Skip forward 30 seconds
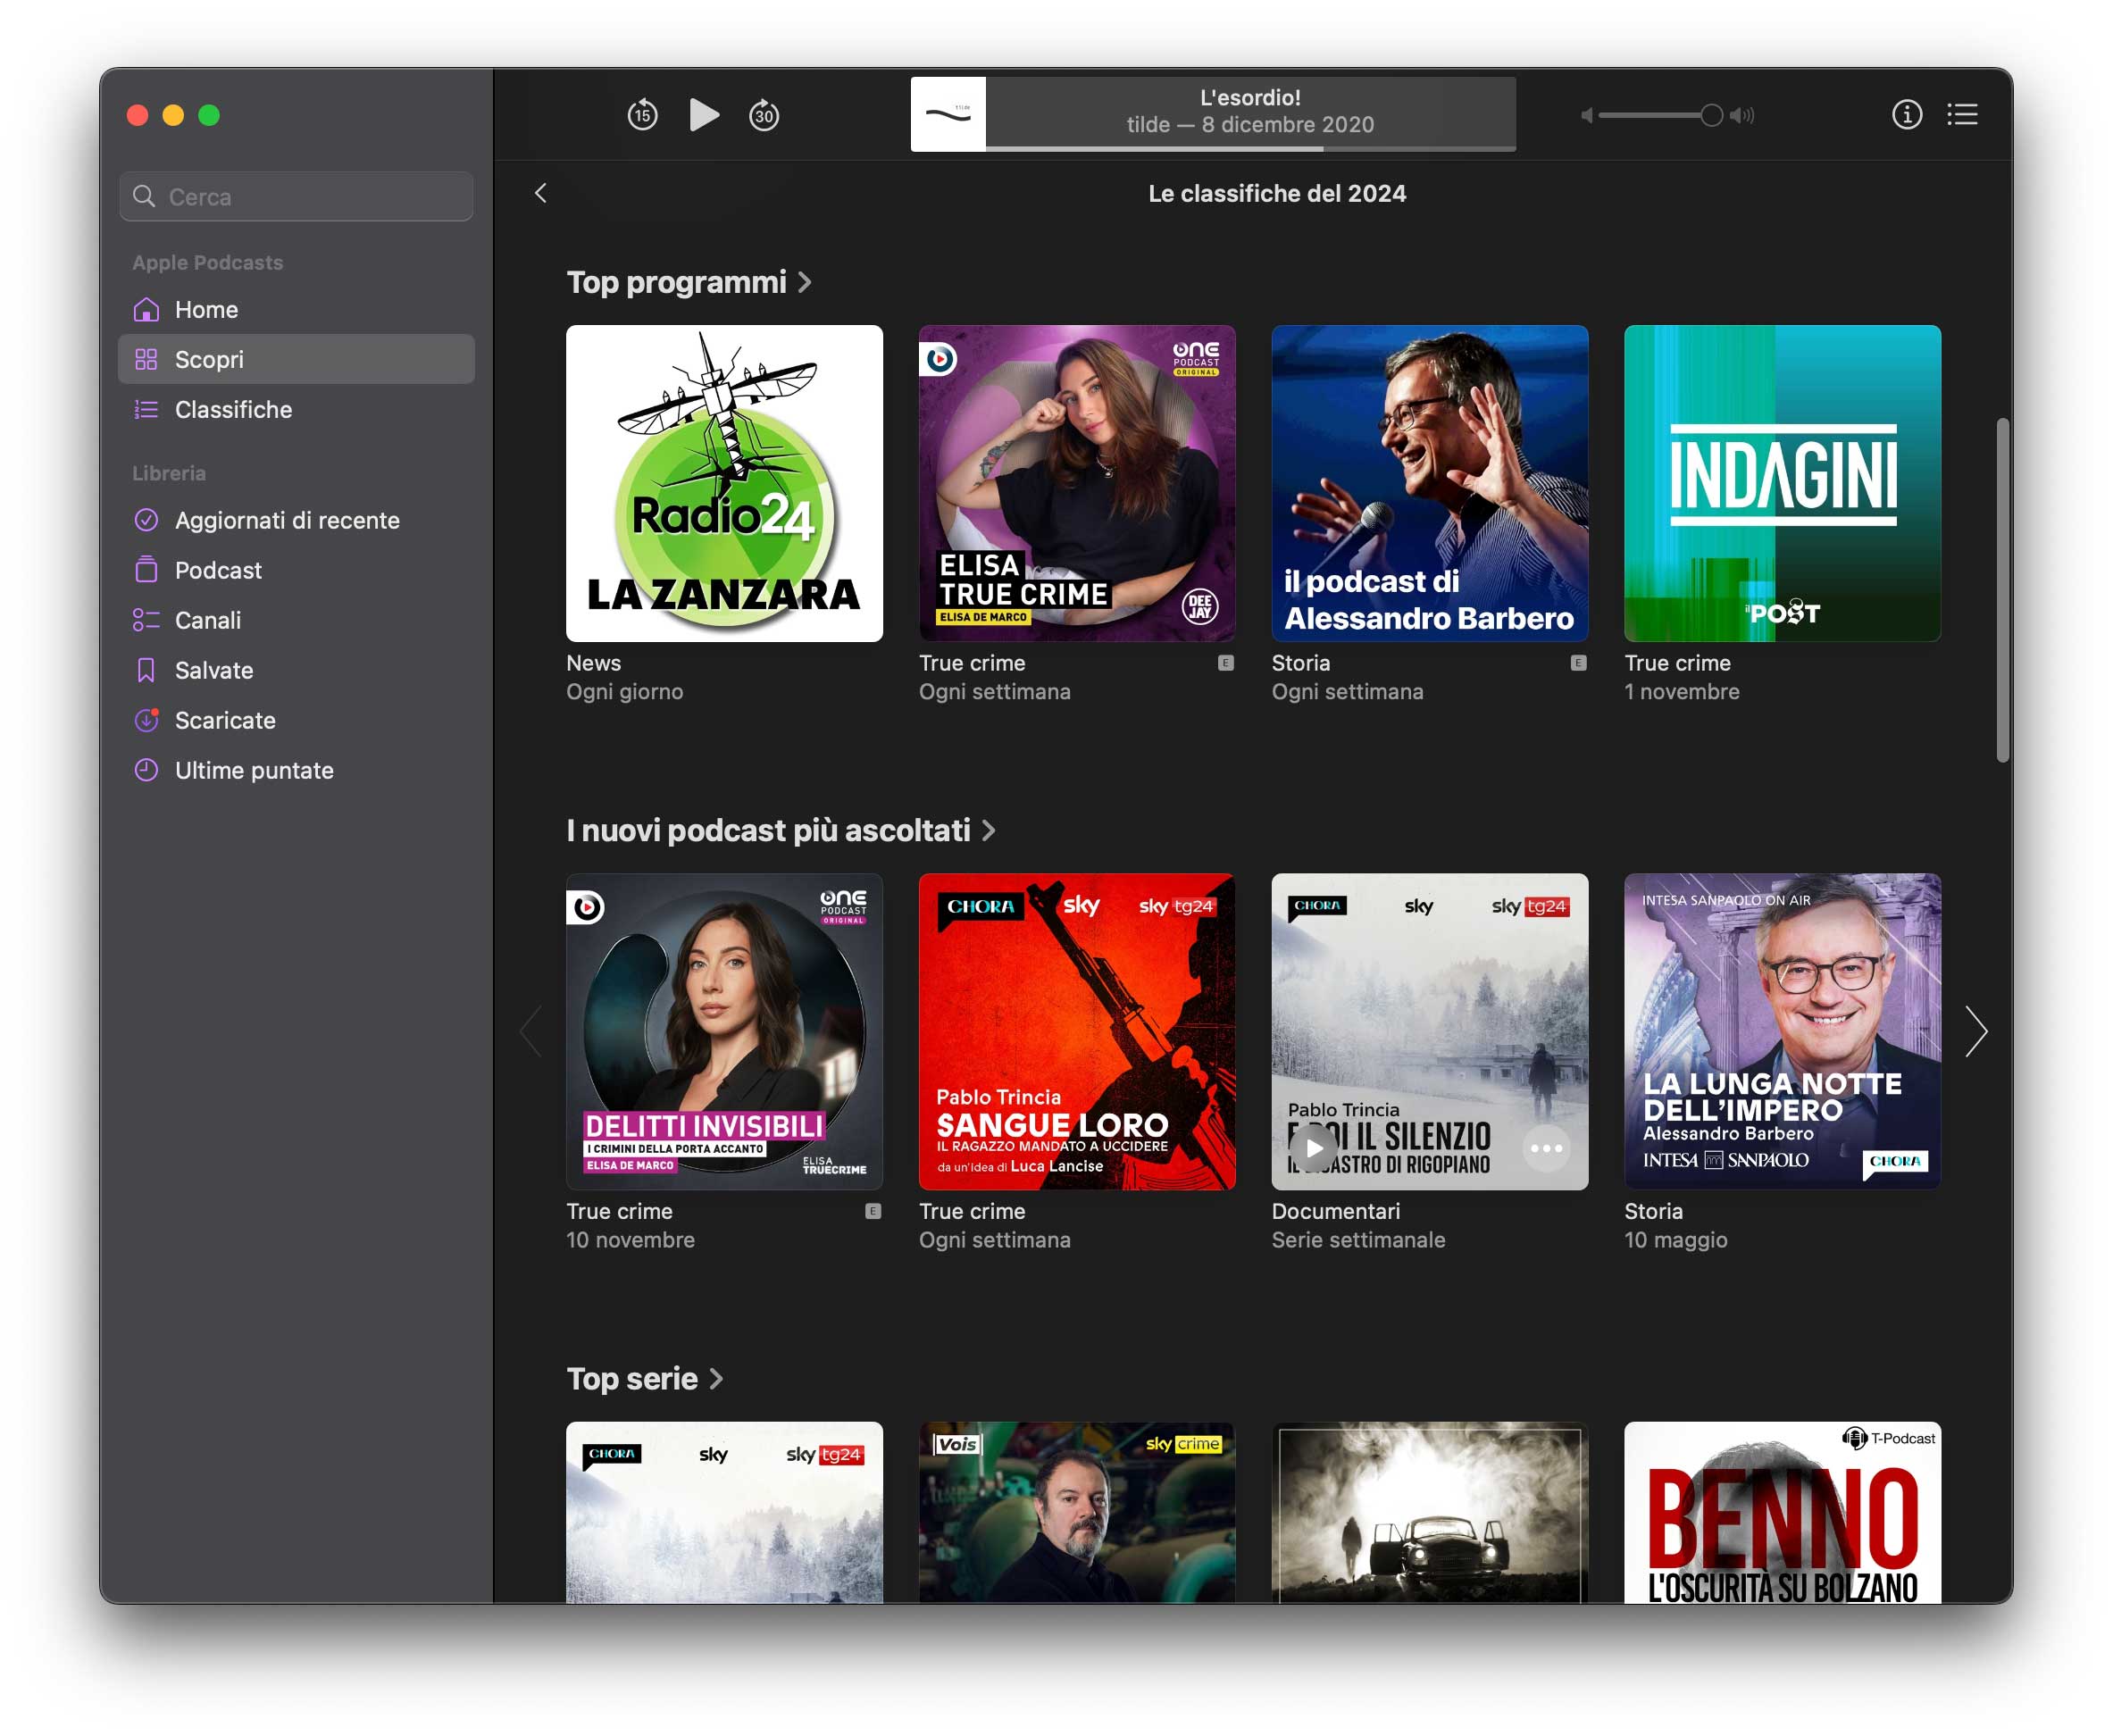This screenshot has width=2113, height=1736. coord(764,115)
